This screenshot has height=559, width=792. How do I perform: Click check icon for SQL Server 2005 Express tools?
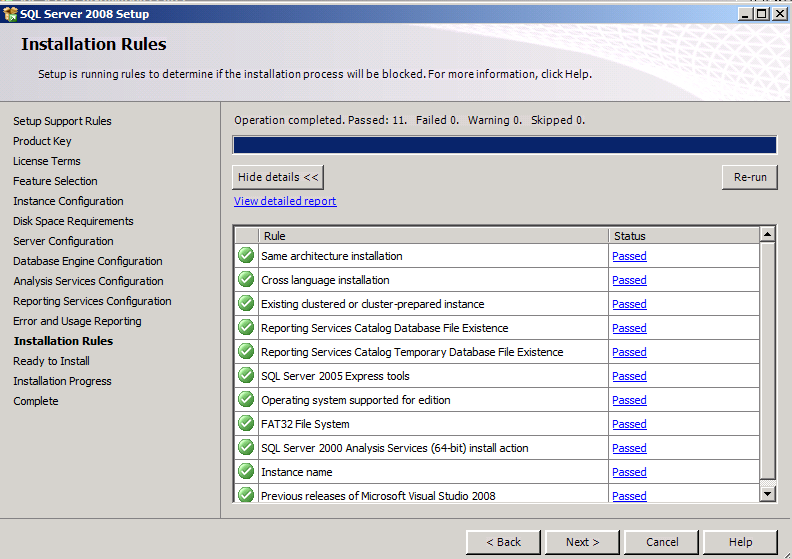[x=246, y=375]
